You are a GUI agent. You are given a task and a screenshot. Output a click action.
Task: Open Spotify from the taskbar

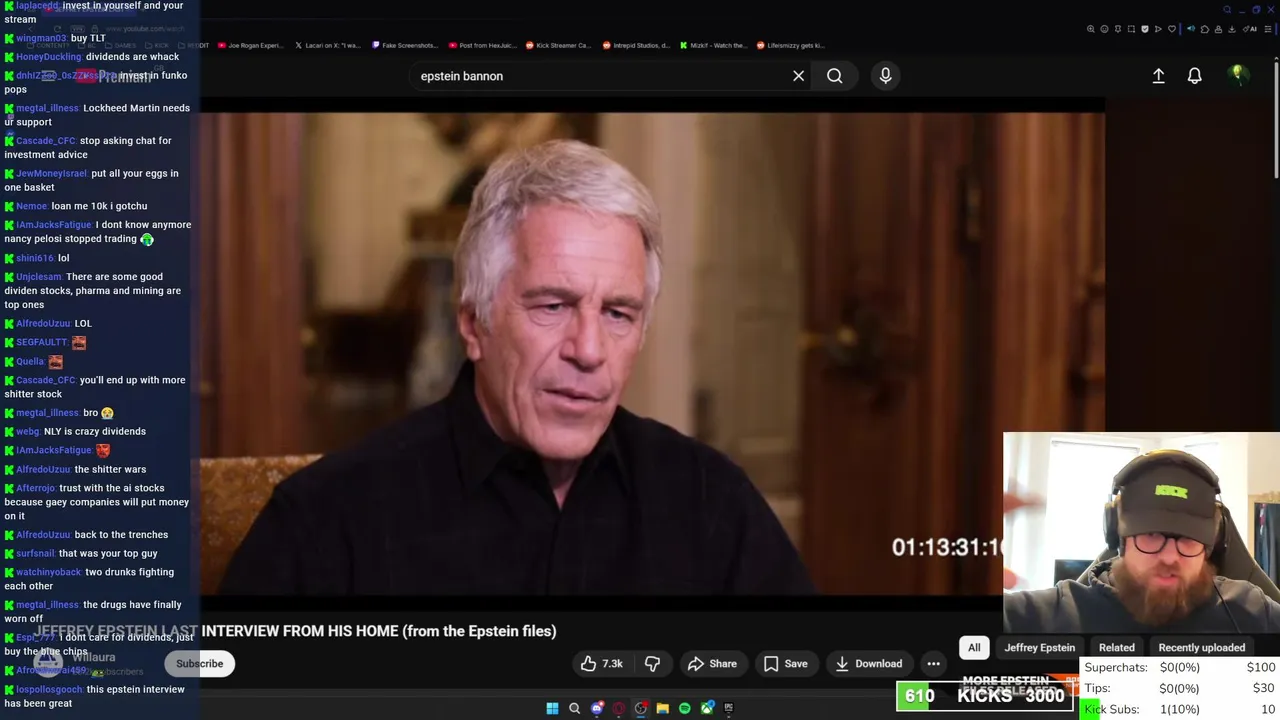[x=684, y=708]
